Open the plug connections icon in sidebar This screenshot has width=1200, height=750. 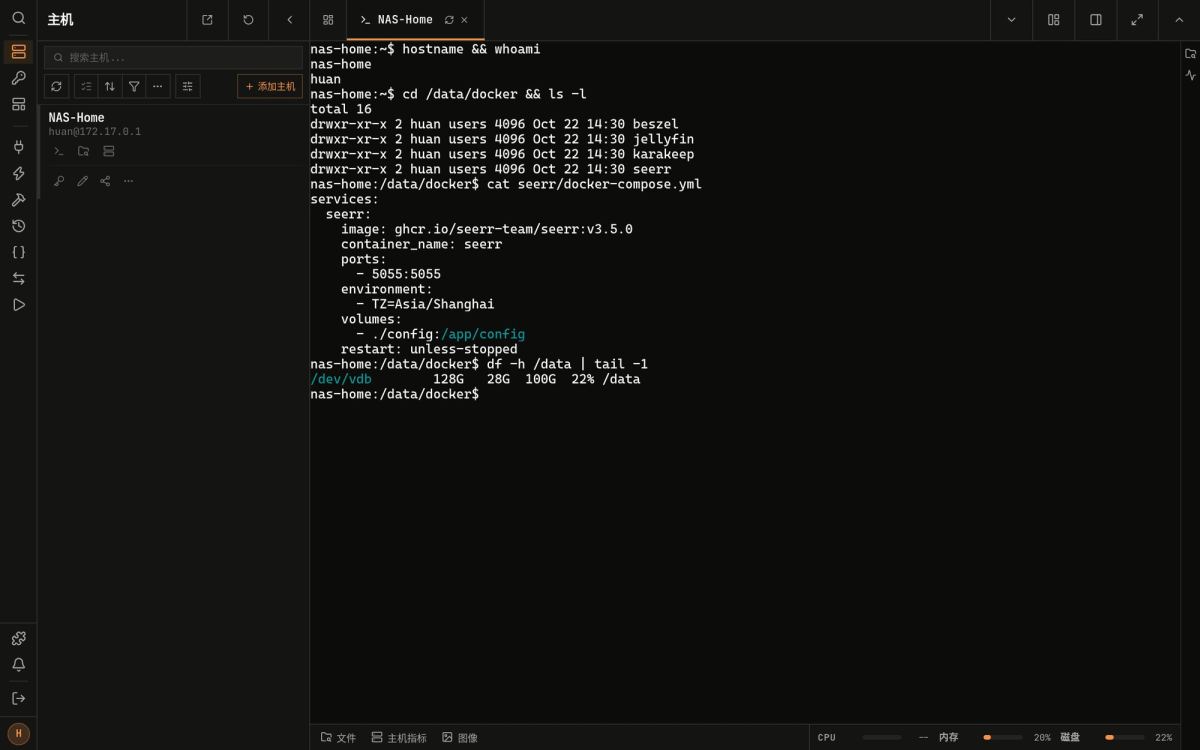pos(18,147)
